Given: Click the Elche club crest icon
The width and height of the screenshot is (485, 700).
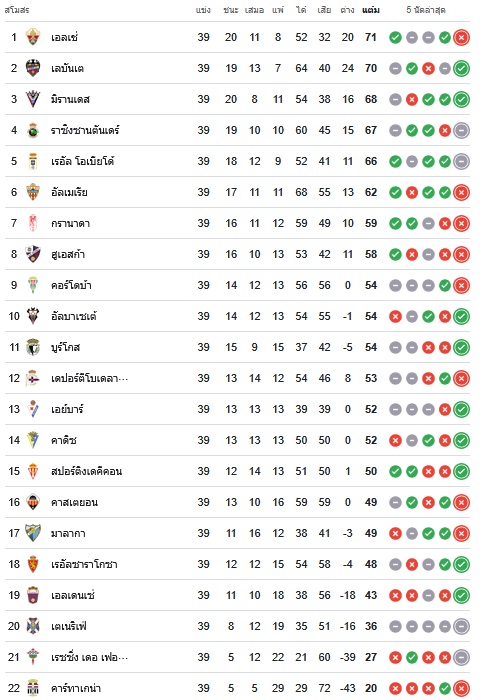Looking at the screenshot, I should coord(33,37).
